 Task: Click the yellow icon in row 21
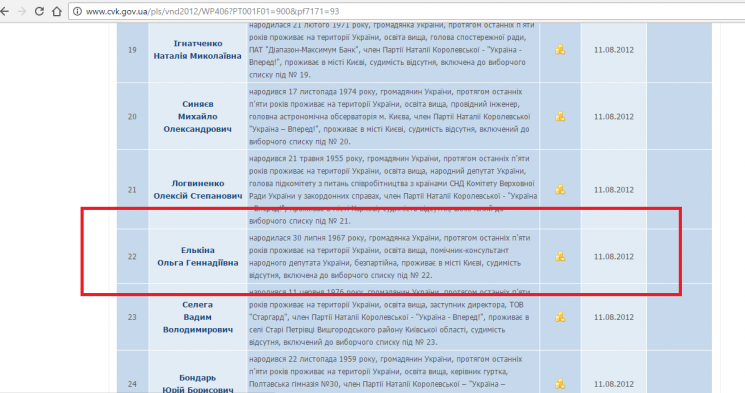pos(560,190)
